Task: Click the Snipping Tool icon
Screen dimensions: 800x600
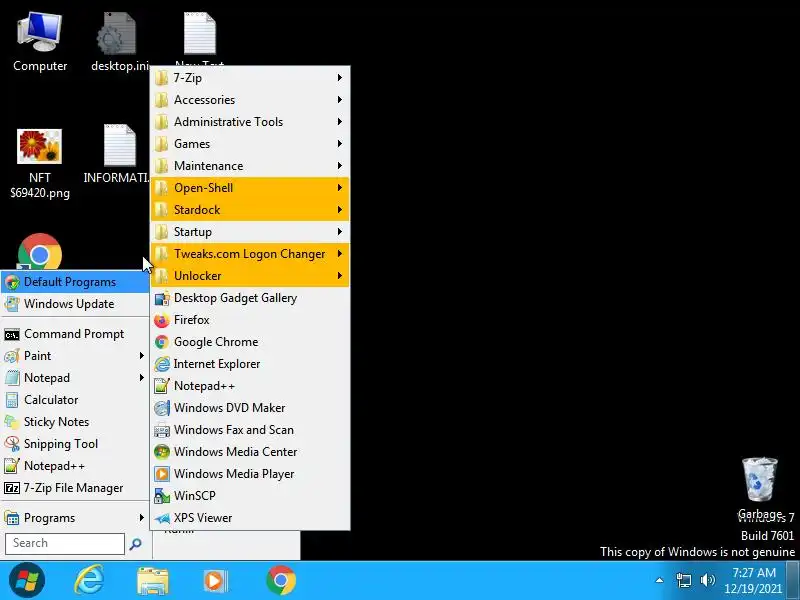Action: point(12,444)
